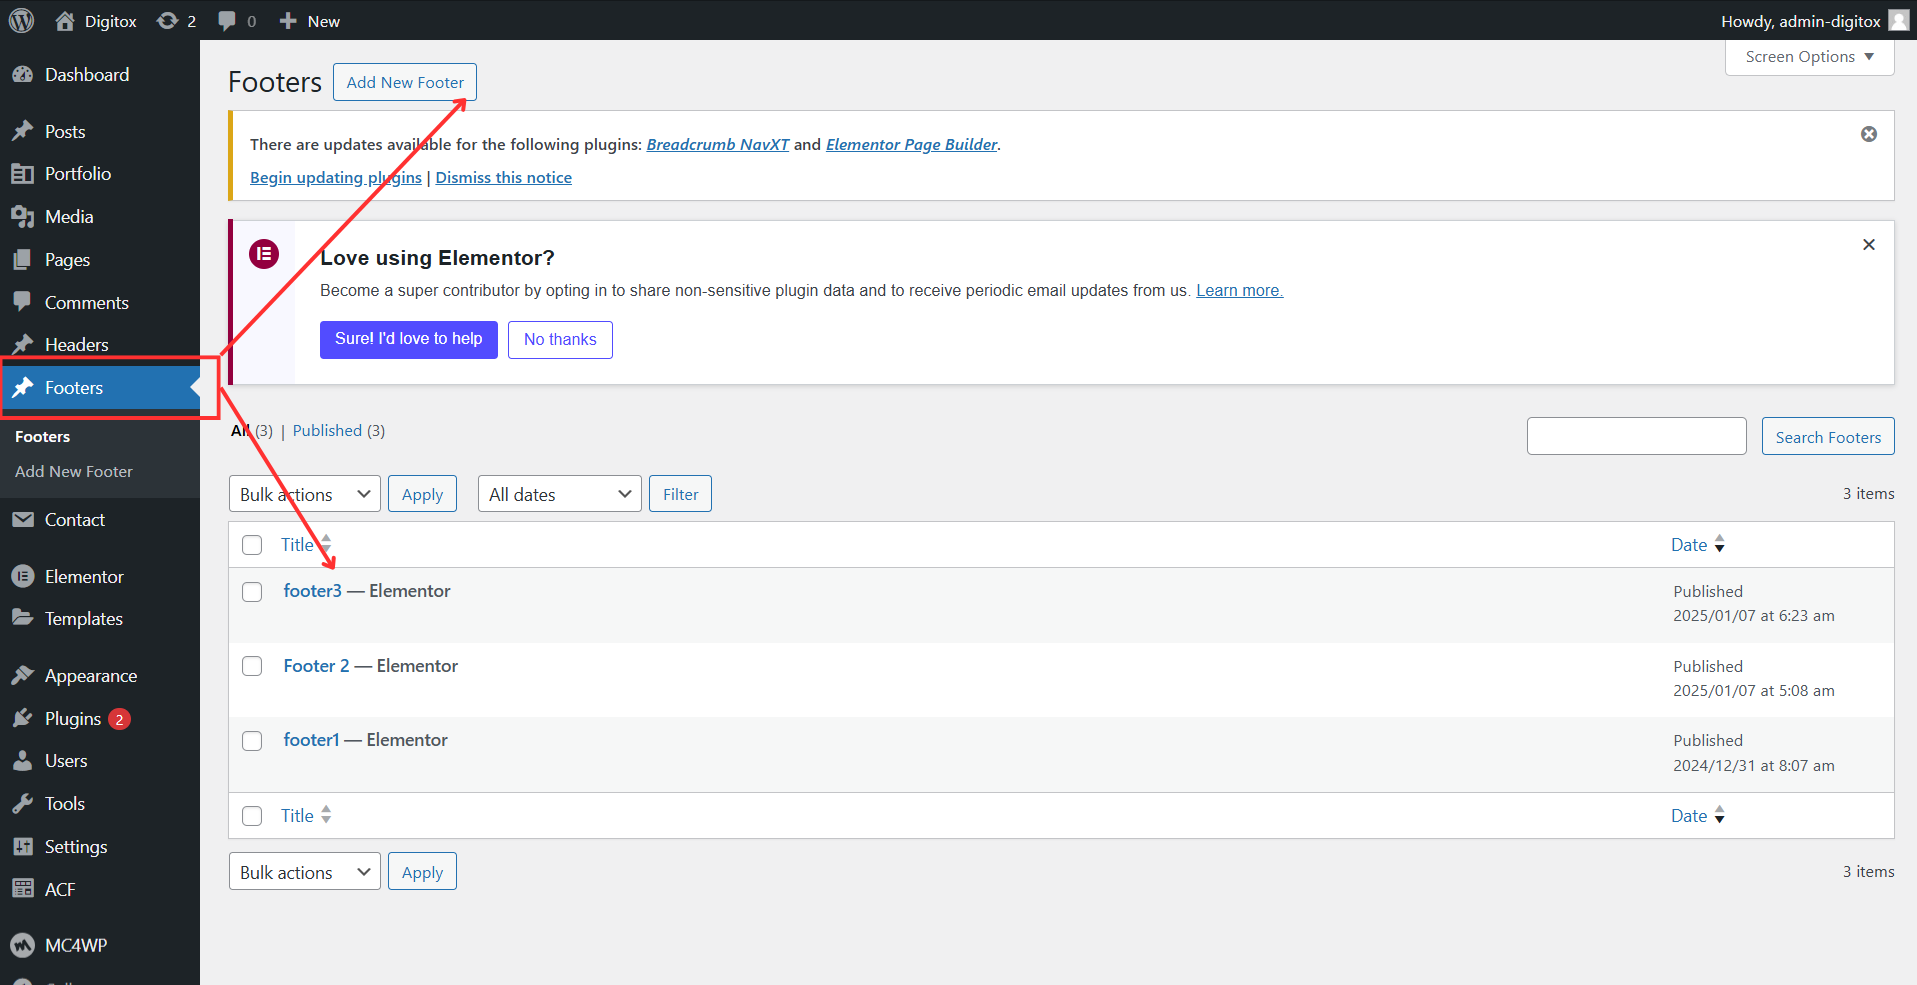Screen dimensions: 1917x985
Task: Filter by Published (3) view
Action: [338, 431]
